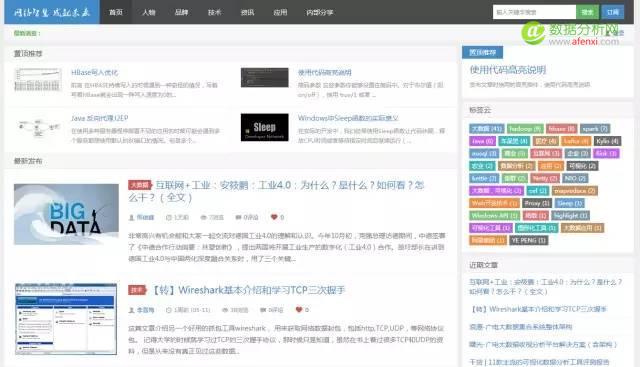Open the Windows Sleep function article link
Screen dimensions: 640x367
click(x=348, y=118)
